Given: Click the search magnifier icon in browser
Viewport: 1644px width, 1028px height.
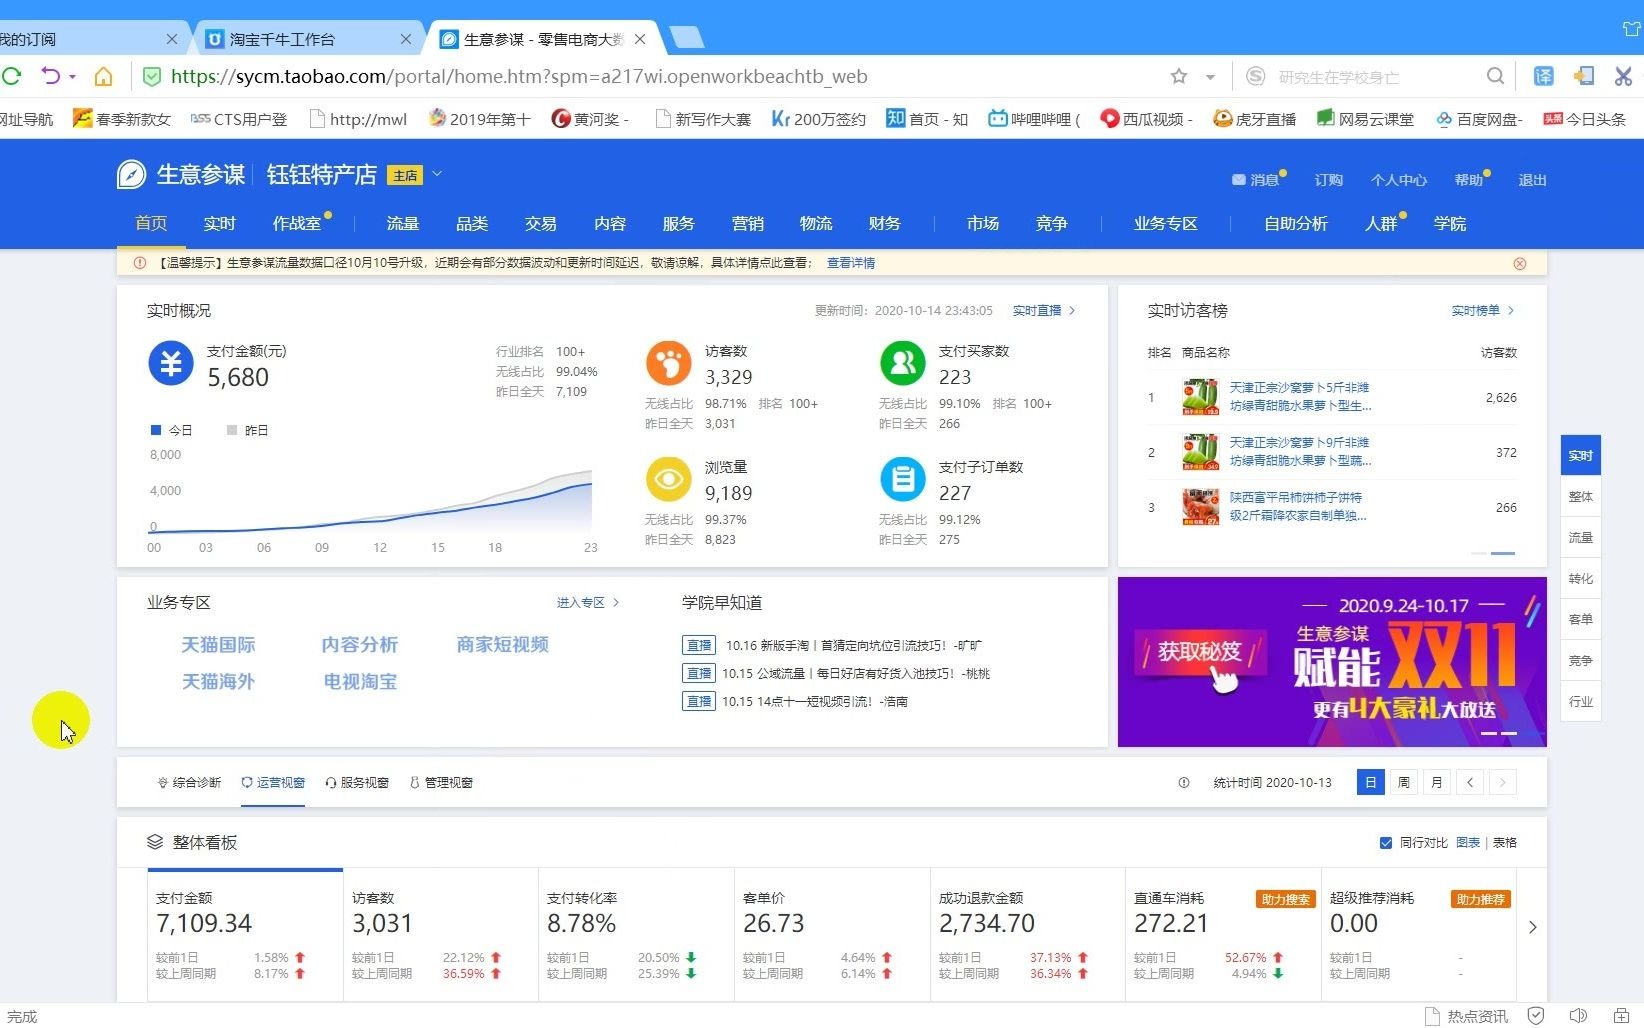Looking at the screenshot, I should point(1495,76).
